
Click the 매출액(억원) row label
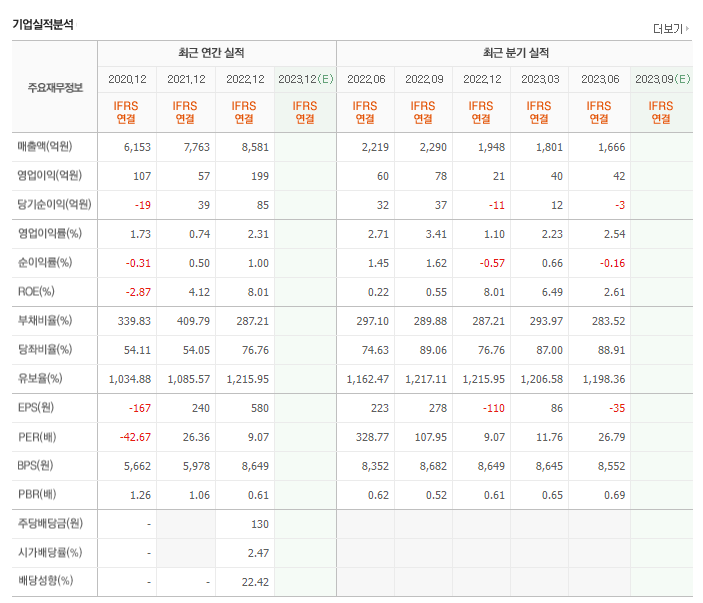coord(45,147)
